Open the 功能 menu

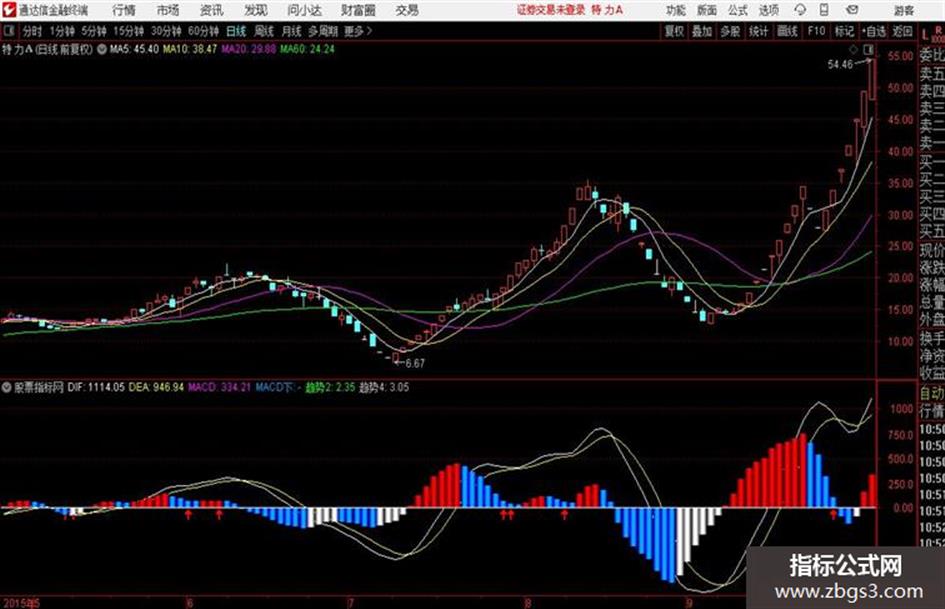click(x=676, y=10)
